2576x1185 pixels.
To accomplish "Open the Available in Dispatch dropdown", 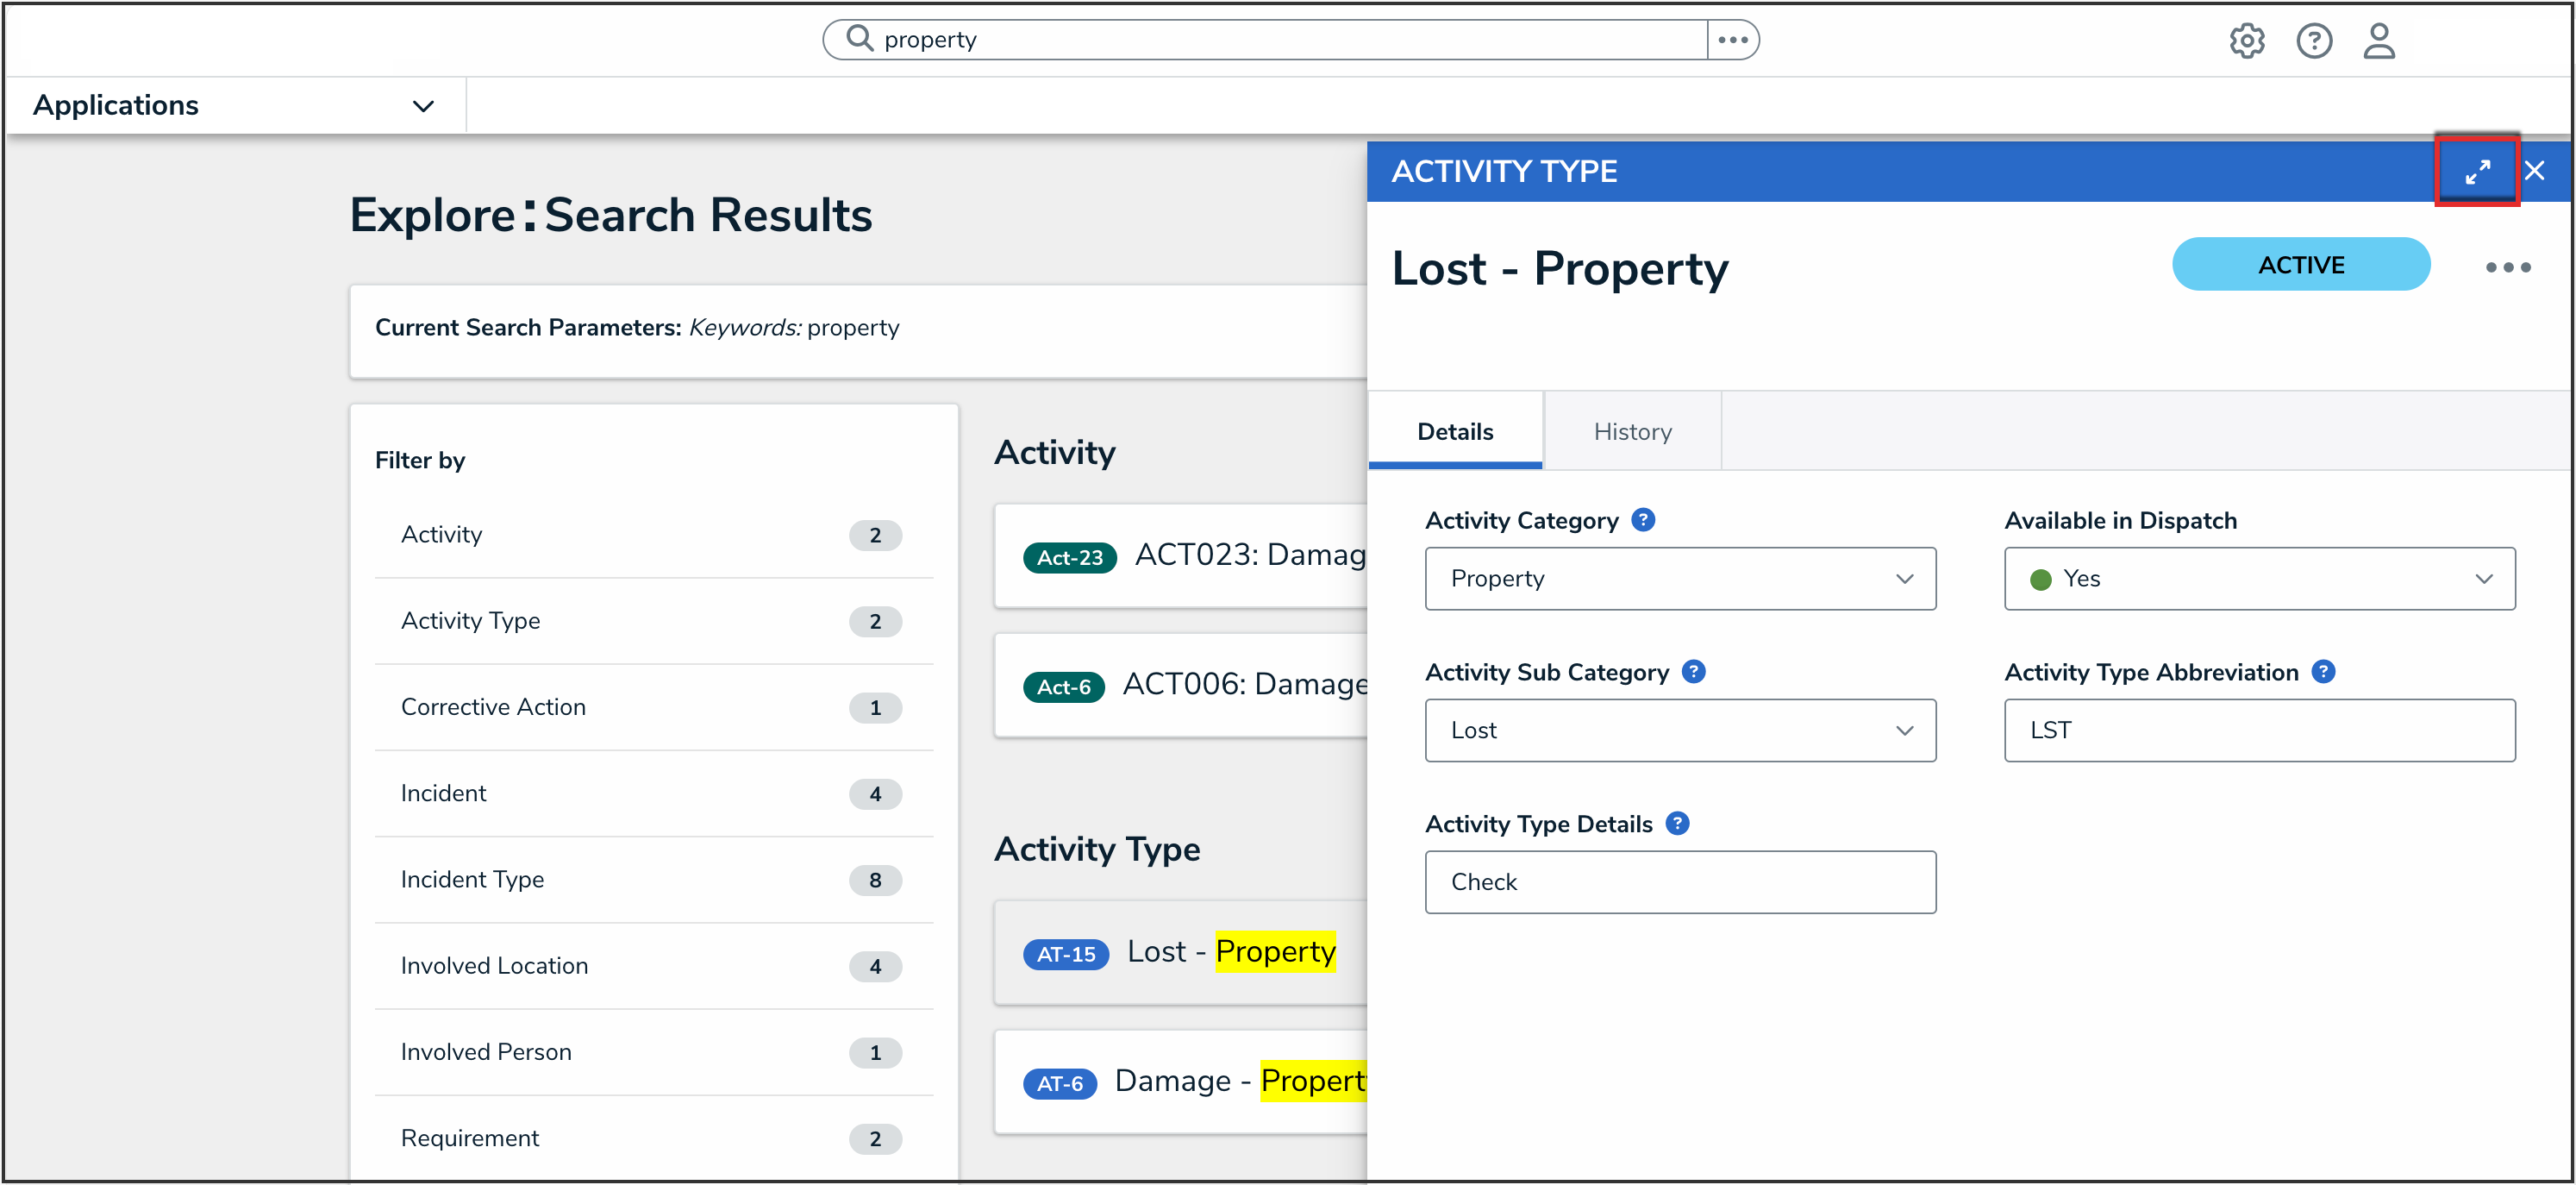I will coord(2258,579).
